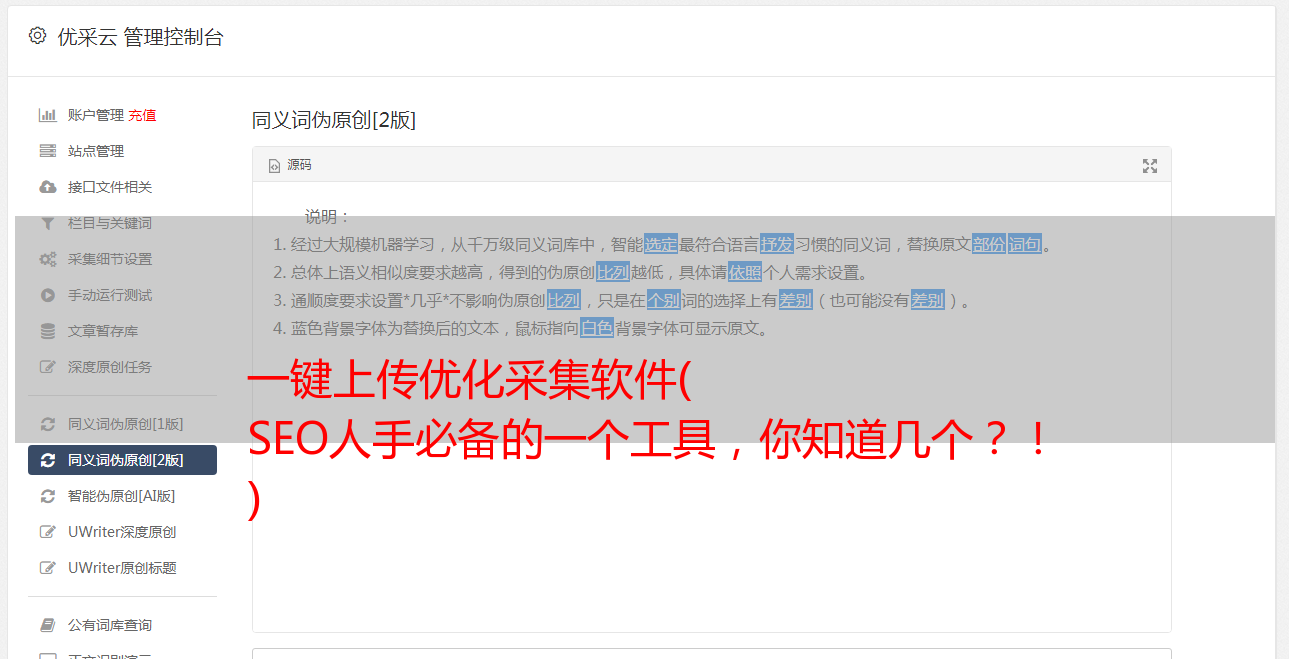Click the refresh icon beside 智能伪原创[AI版]
1289x659 pixels.
(47, 496)
